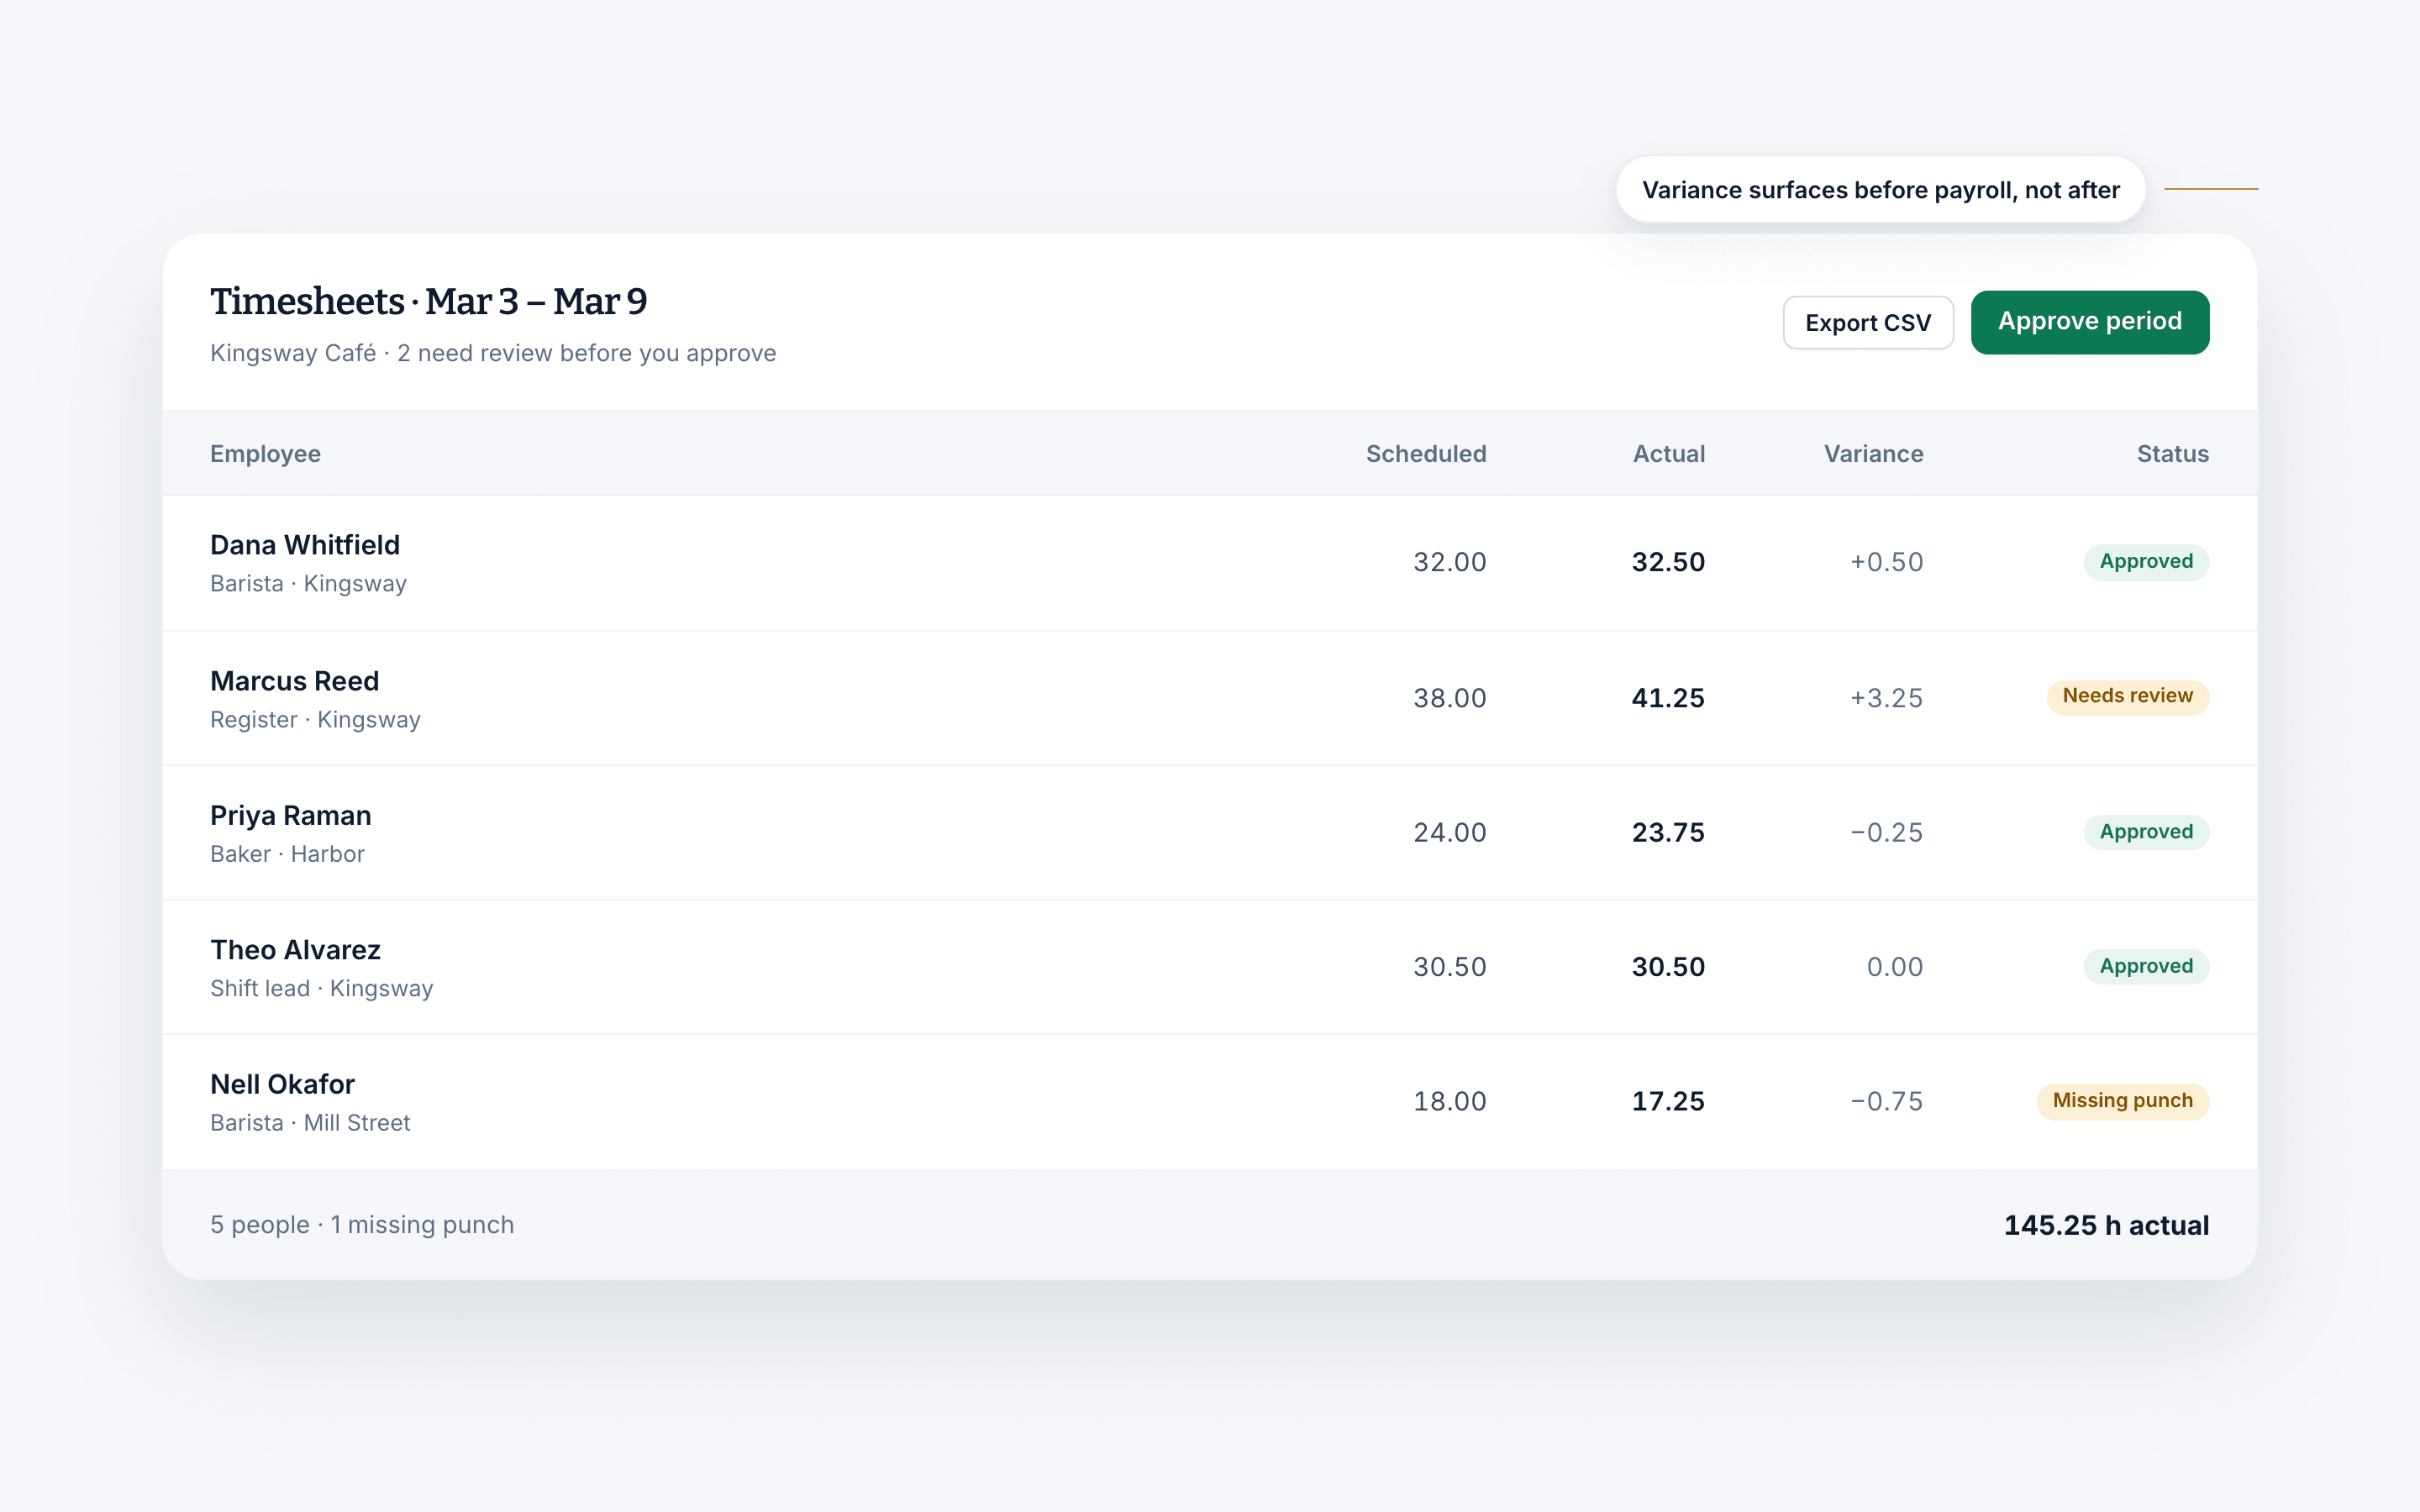Select Theo Alvarez's scheduled 30.50 value
The height and width of the screenshot is (1512, 2420).
(1450, 967)
